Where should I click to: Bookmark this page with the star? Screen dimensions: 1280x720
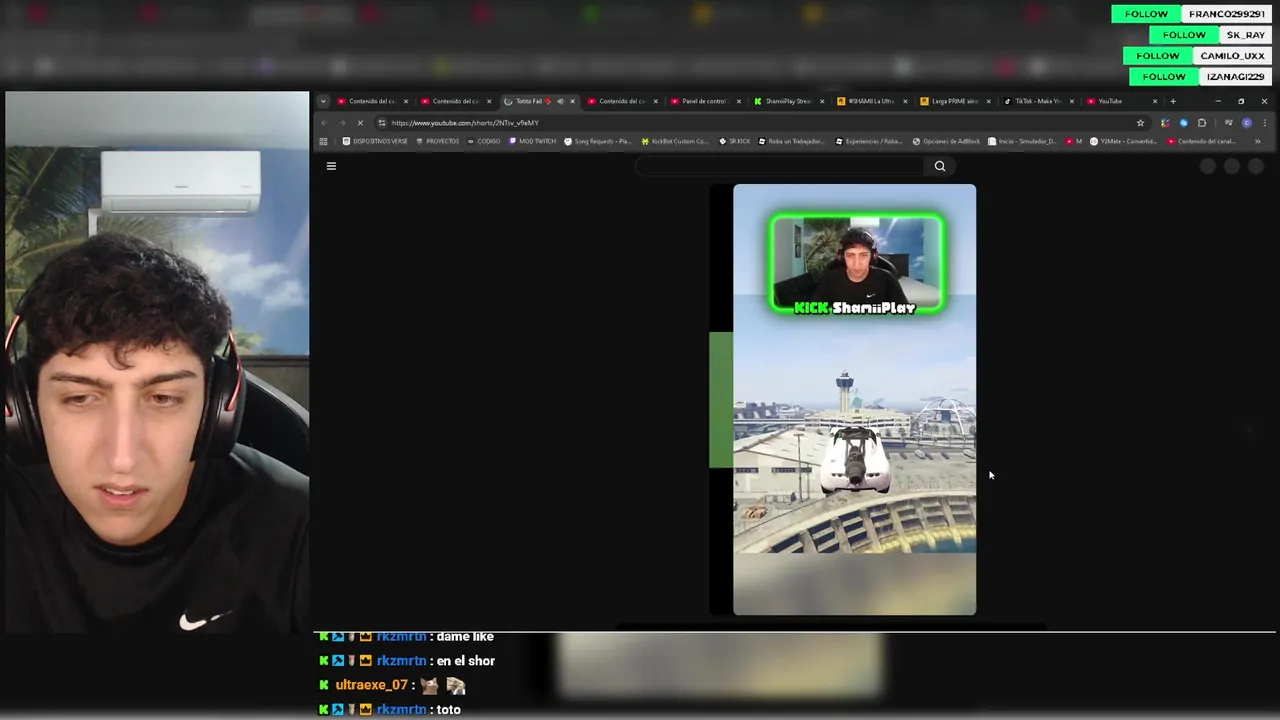(x=1140, y=123)
